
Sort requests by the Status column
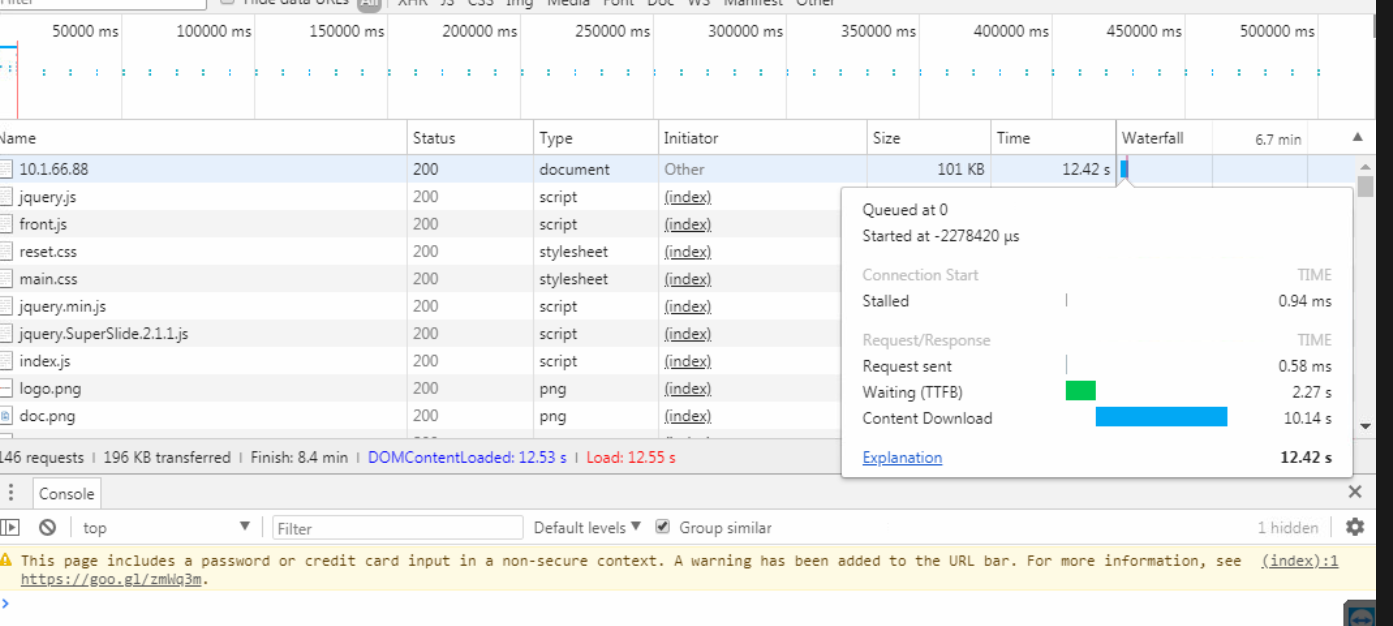[434, 138]
